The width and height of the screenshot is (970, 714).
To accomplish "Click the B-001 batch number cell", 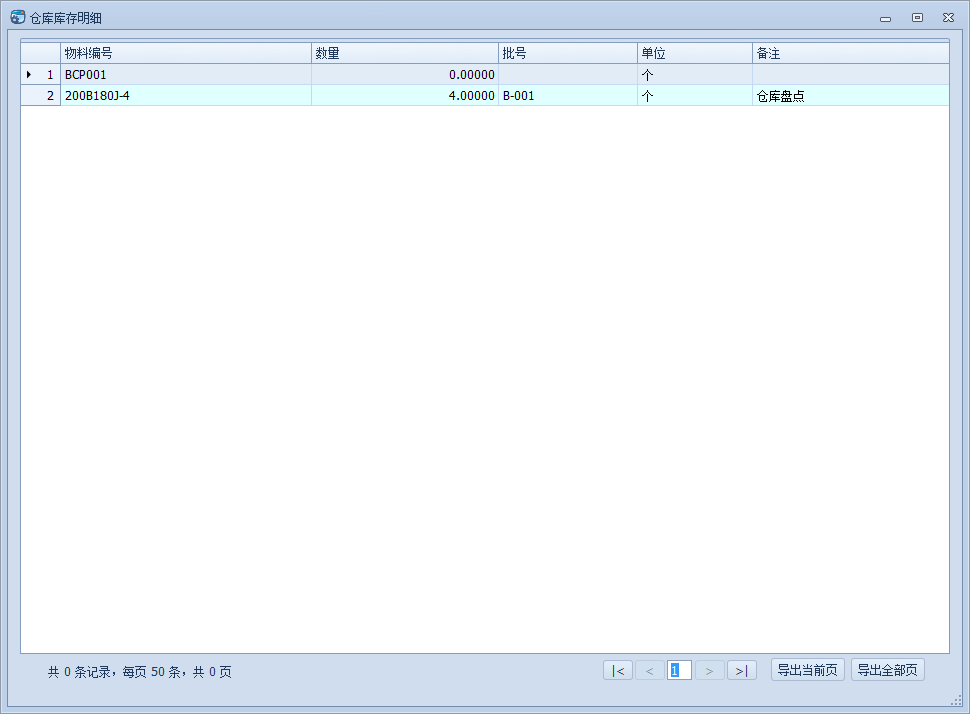I will pos(568,96).
